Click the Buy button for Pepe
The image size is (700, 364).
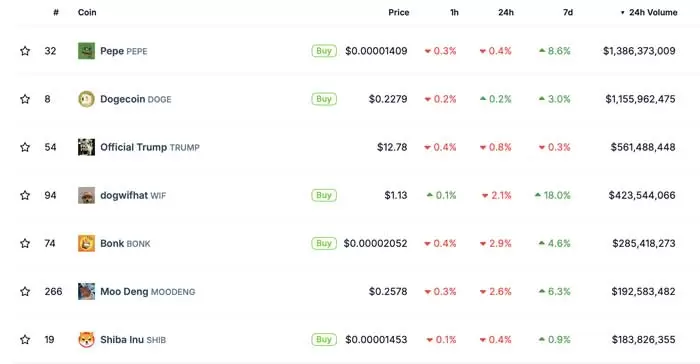coord(324,51)
